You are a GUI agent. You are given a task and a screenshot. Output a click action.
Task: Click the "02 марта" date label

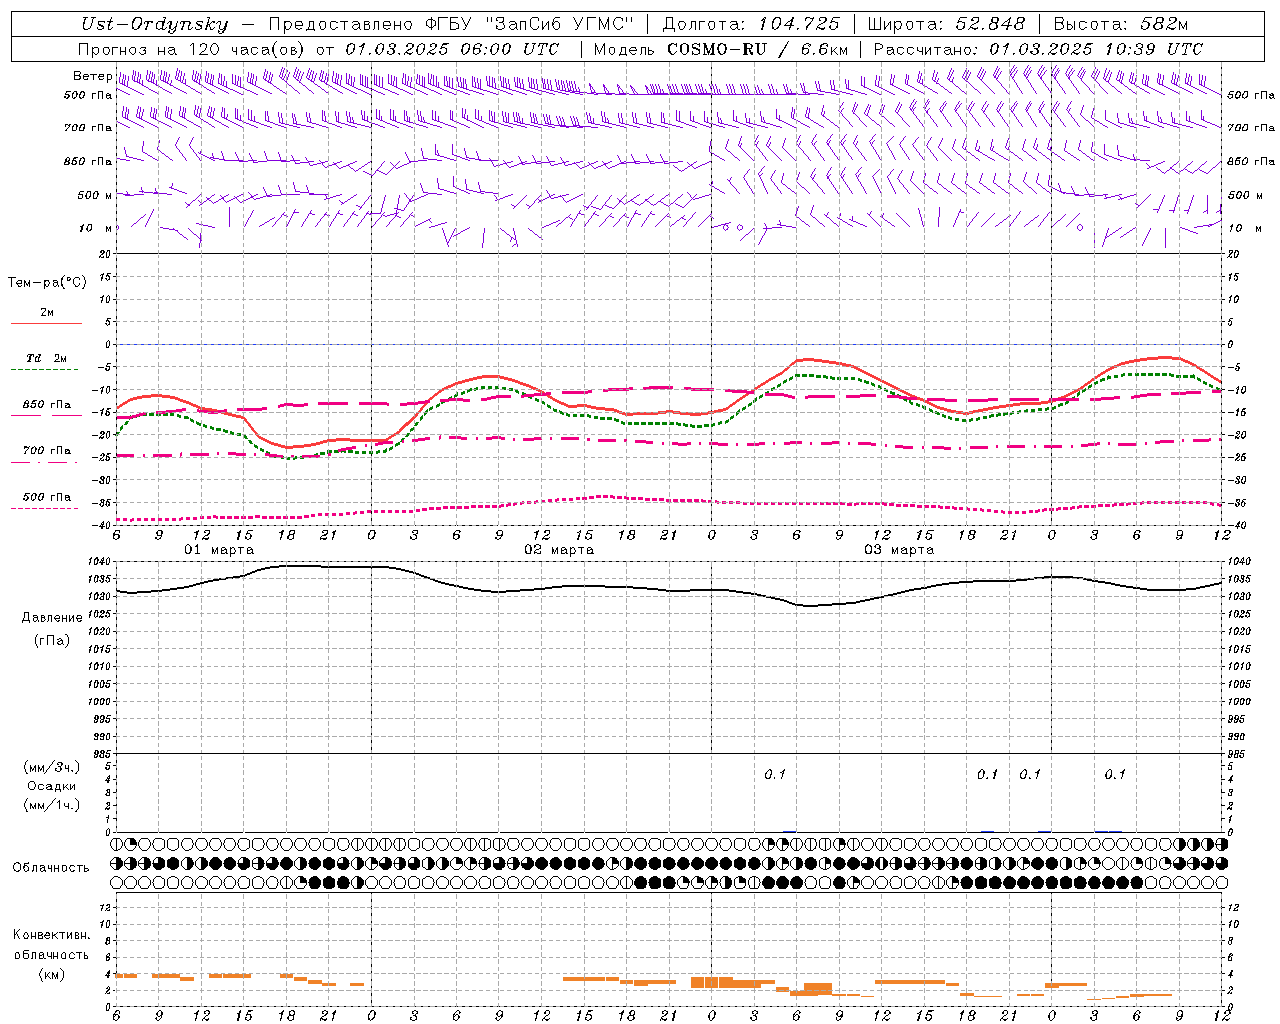(559, 550)
